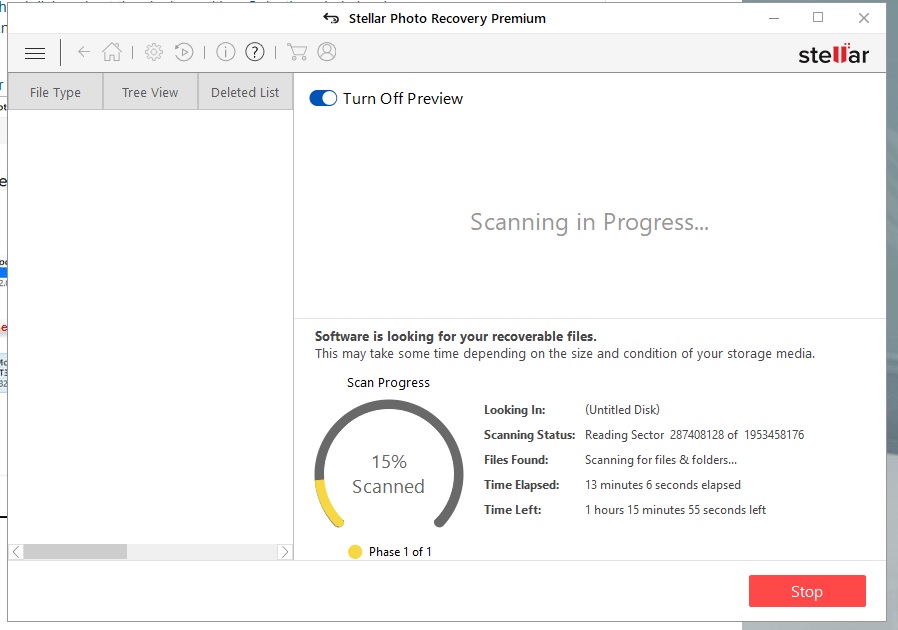Viewport: 898px width, 630px height.
Task: Click the 'Scanning in Progress...' text
Action: tap(589, 223)
